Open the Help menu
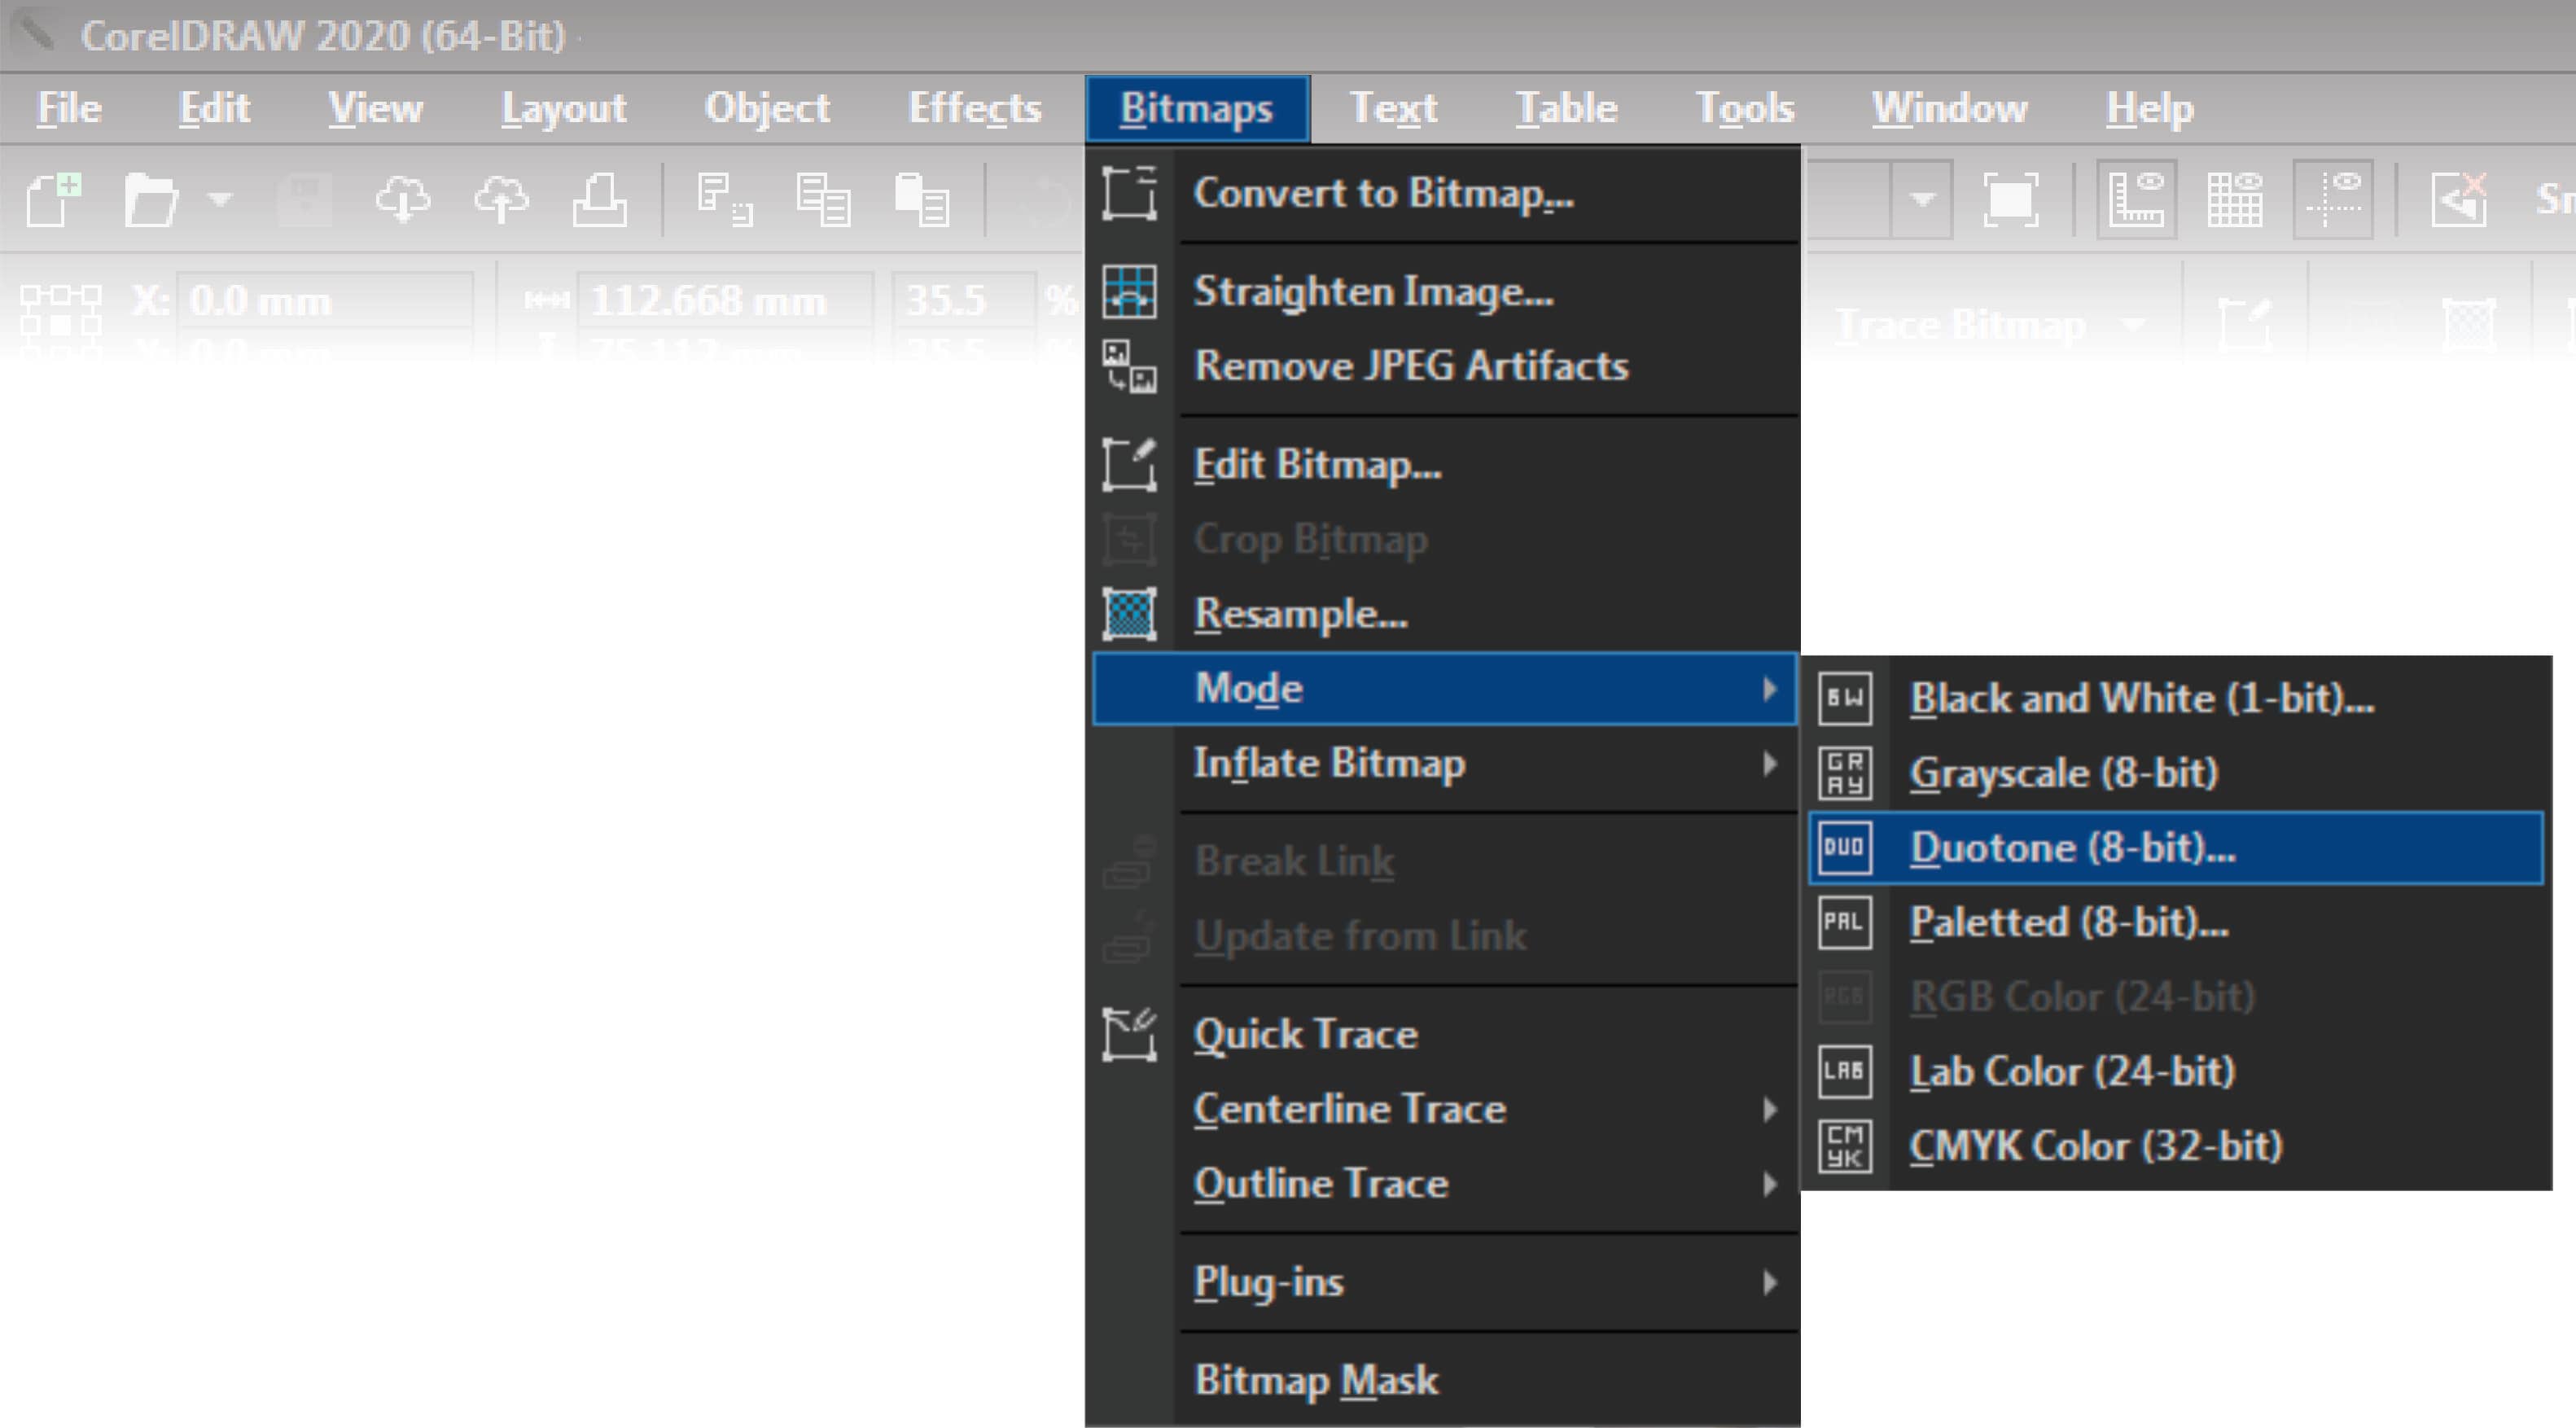2576x1428 pixels. (x=2149, y=108)
